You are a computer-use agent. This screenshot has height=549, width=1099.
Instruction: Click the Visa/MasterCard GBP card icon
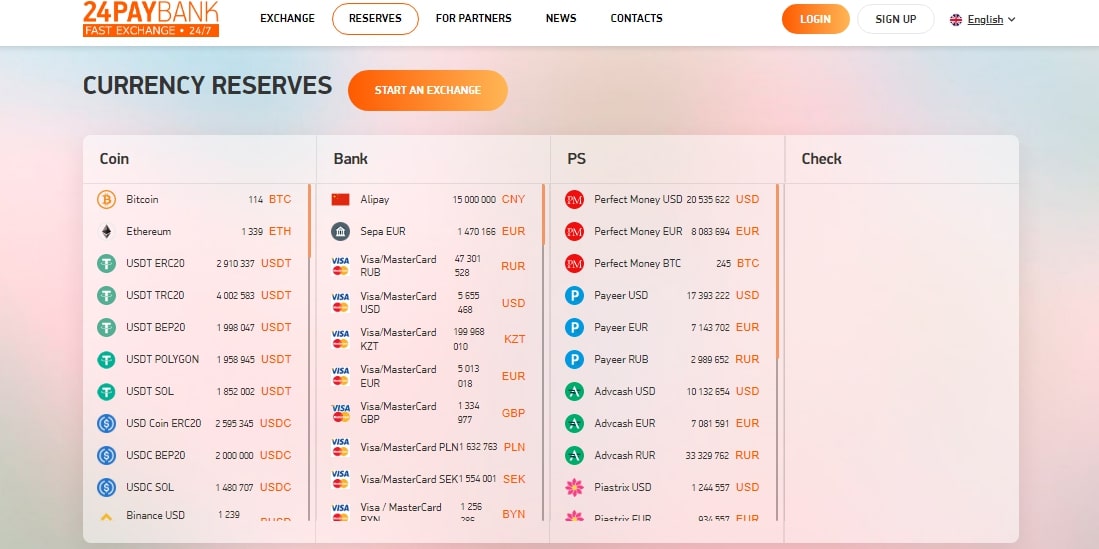341,413
